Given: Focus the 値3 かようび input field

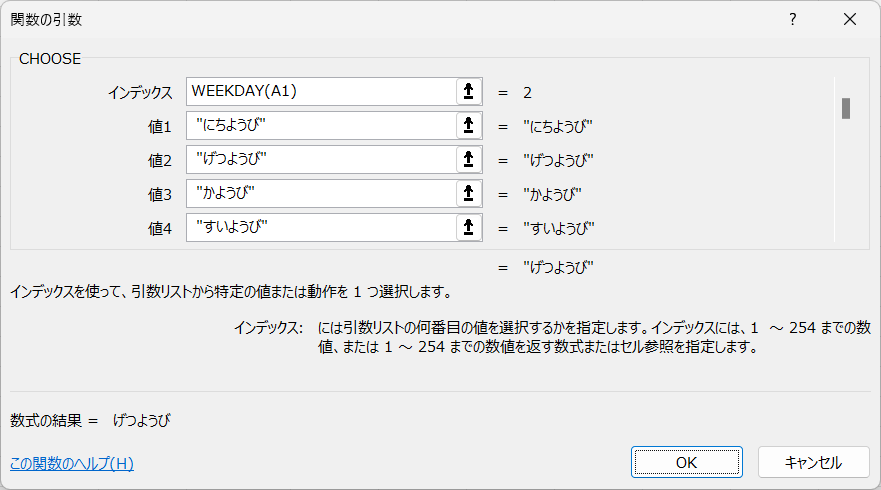Looking at the screenshot, I should click(321, 193).
